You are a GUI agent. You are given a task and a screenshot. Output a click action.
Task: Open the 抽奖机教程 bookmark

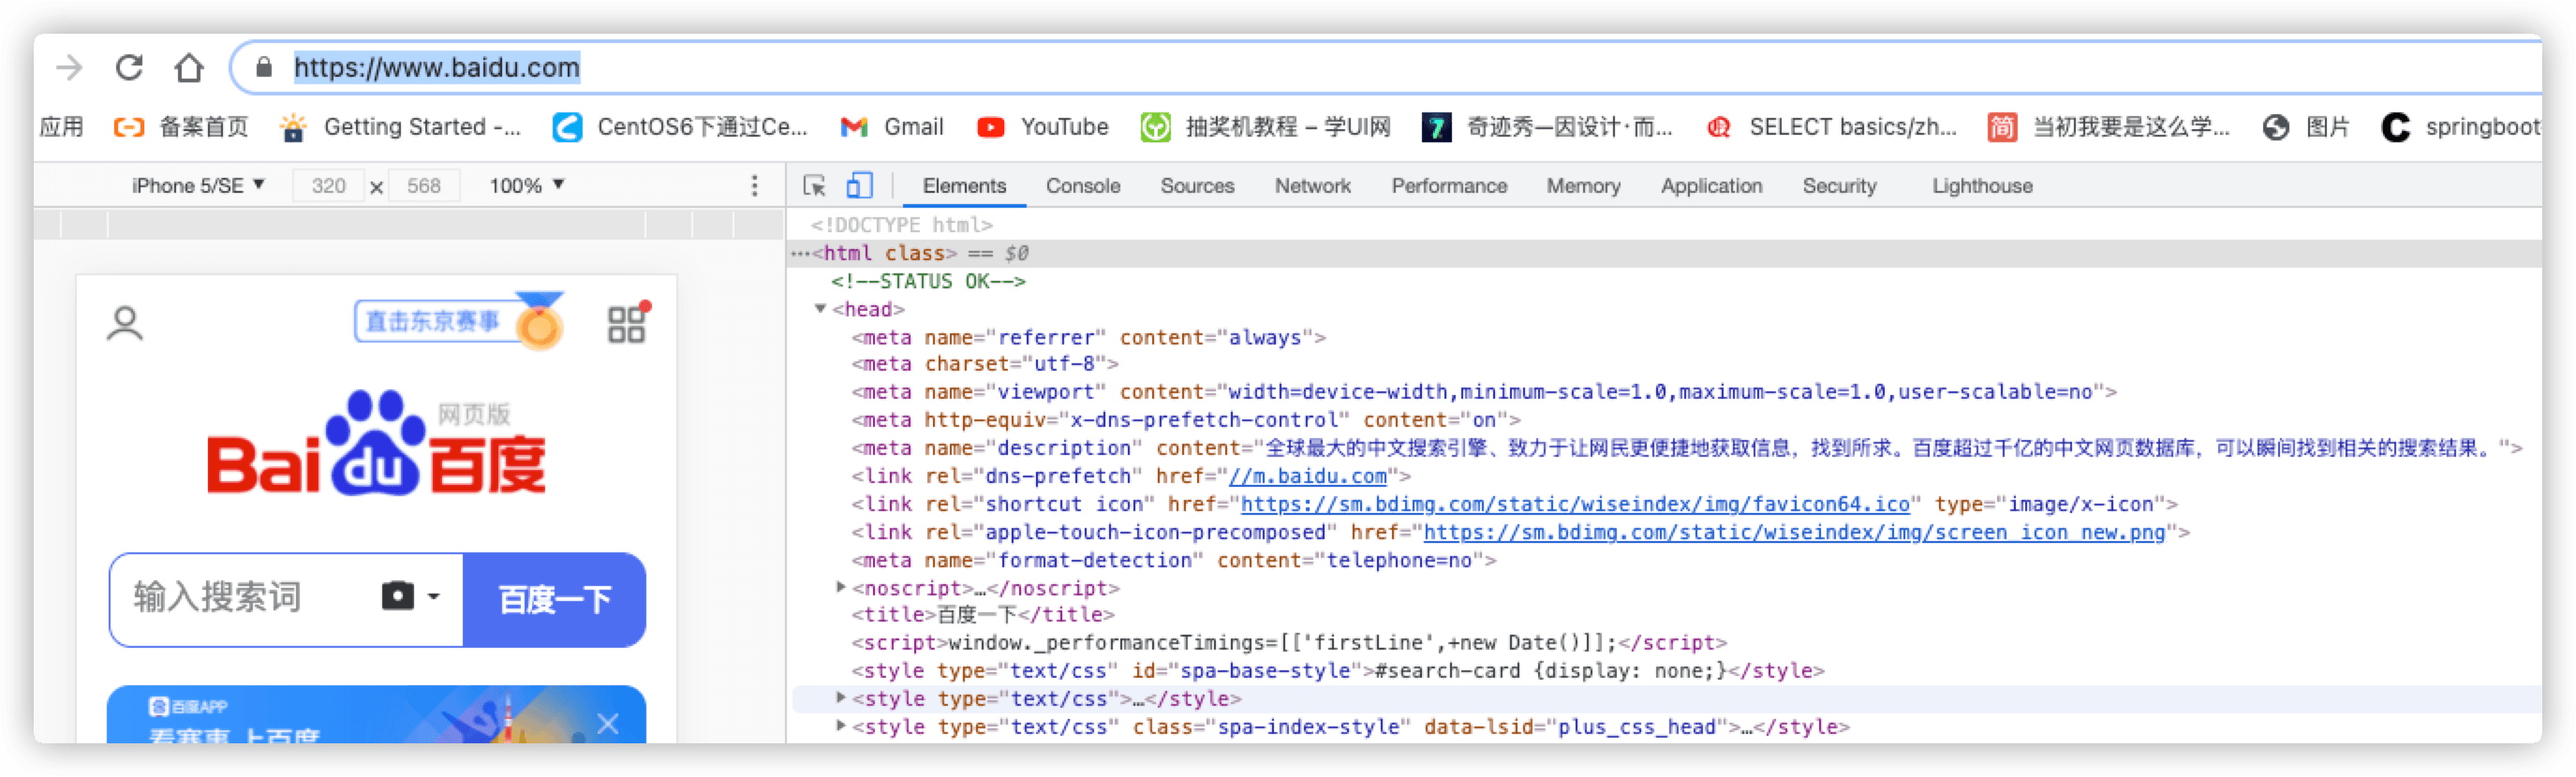coord(1266,127)
